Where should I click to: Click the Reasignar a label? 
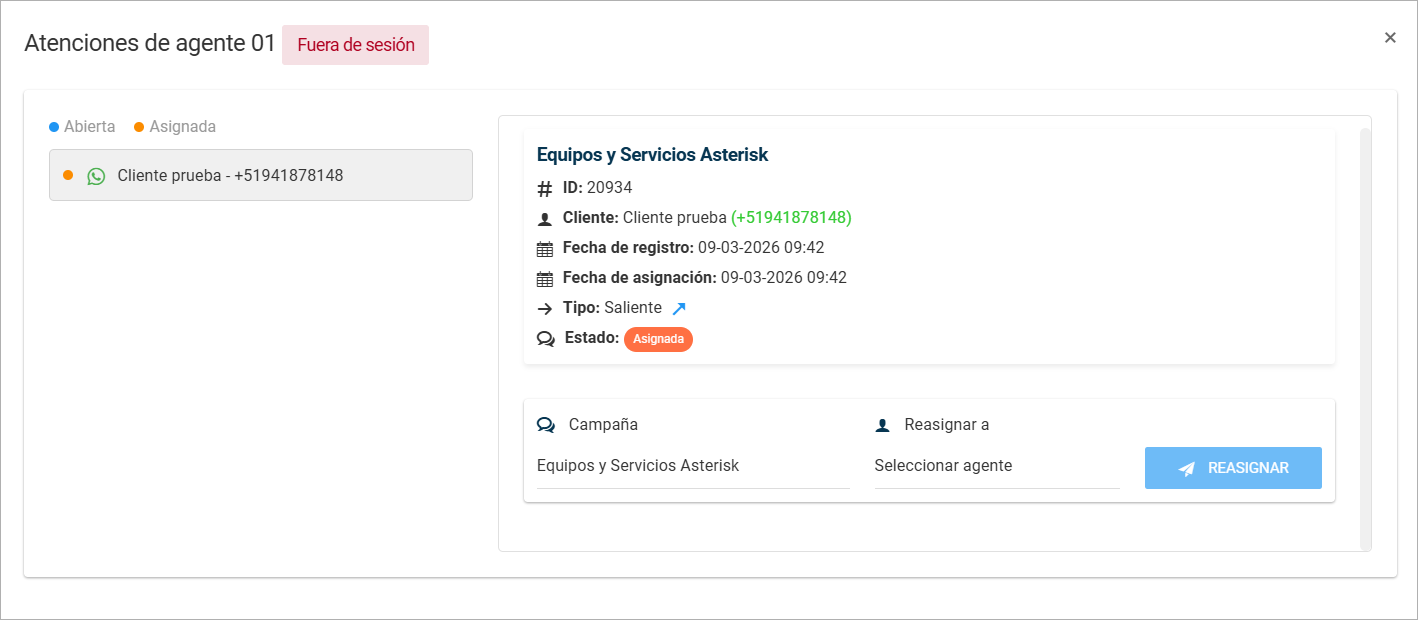pos(947,425)
